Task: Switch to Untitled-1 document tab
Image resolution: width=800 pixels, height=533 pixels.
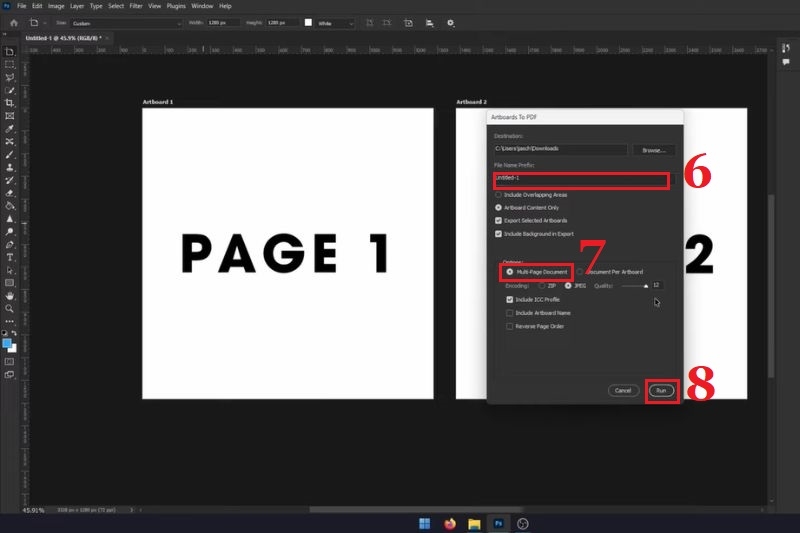Action: point(64,38)
